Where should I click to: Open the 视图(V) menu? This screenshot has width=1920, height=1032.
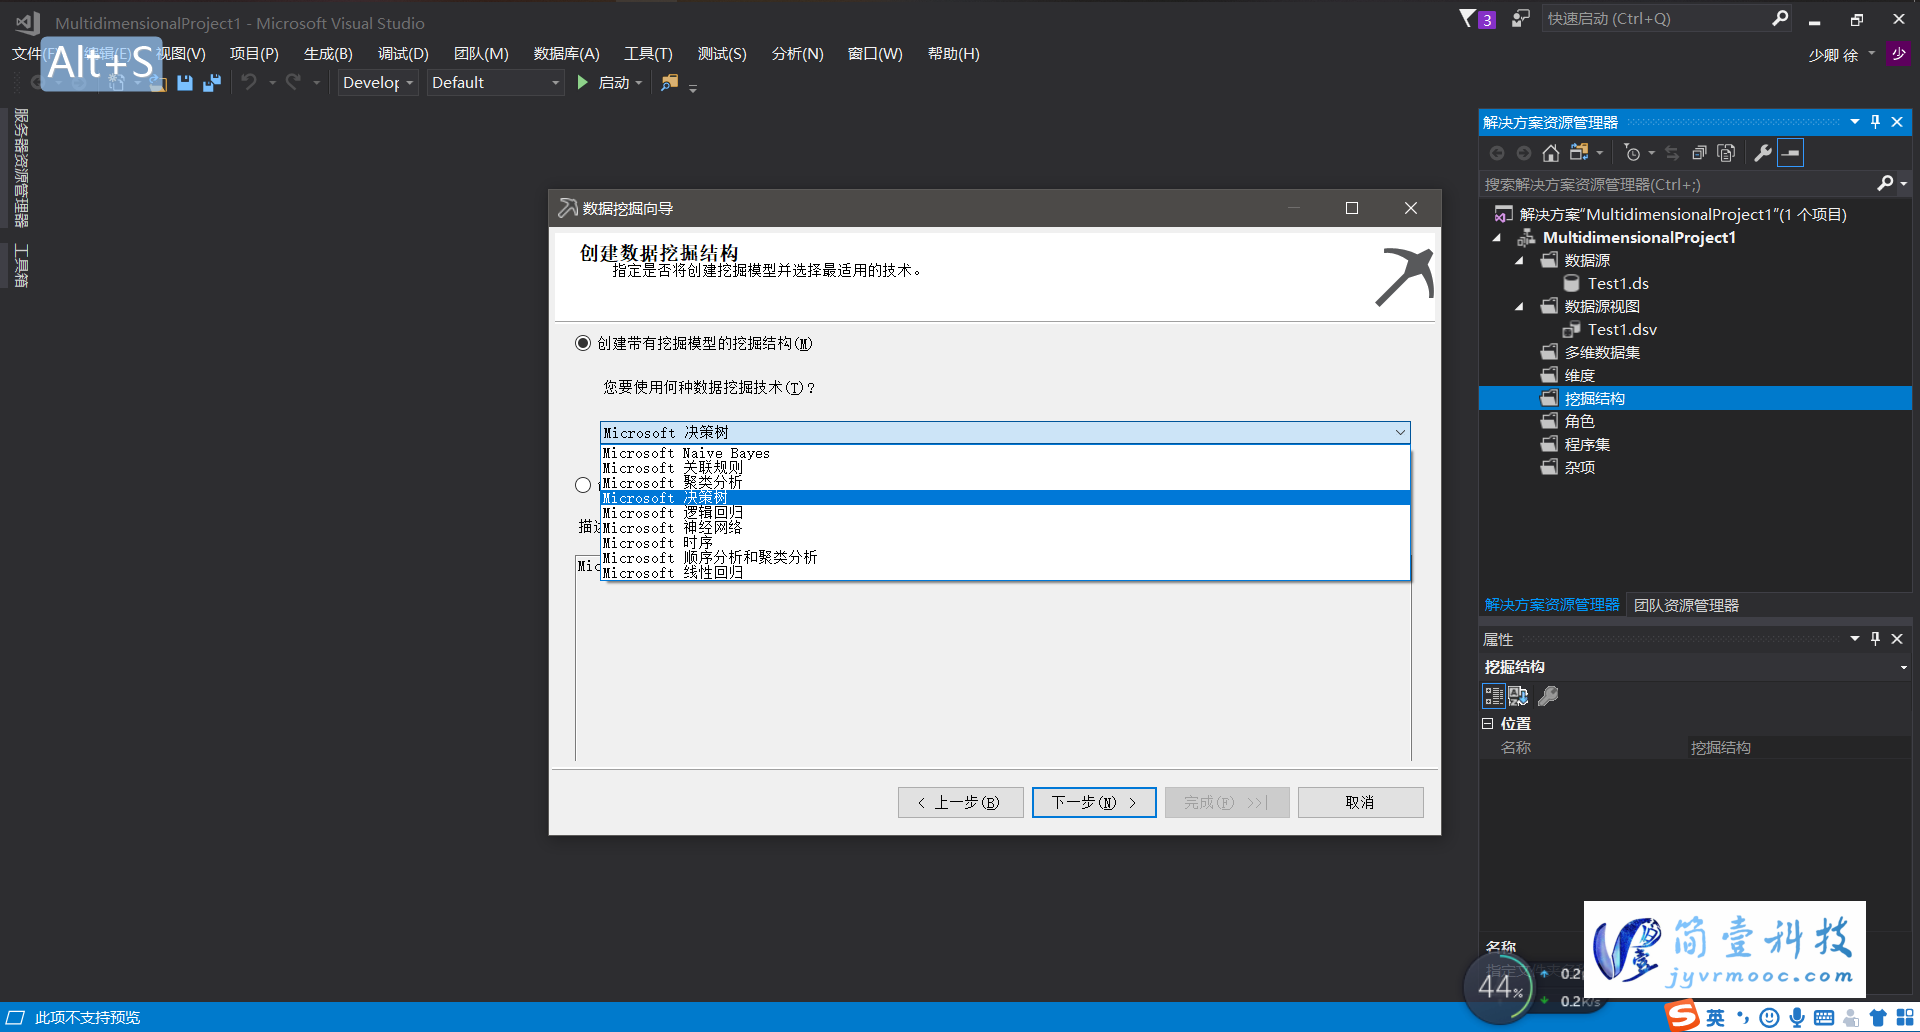click(x=180, y=53)
